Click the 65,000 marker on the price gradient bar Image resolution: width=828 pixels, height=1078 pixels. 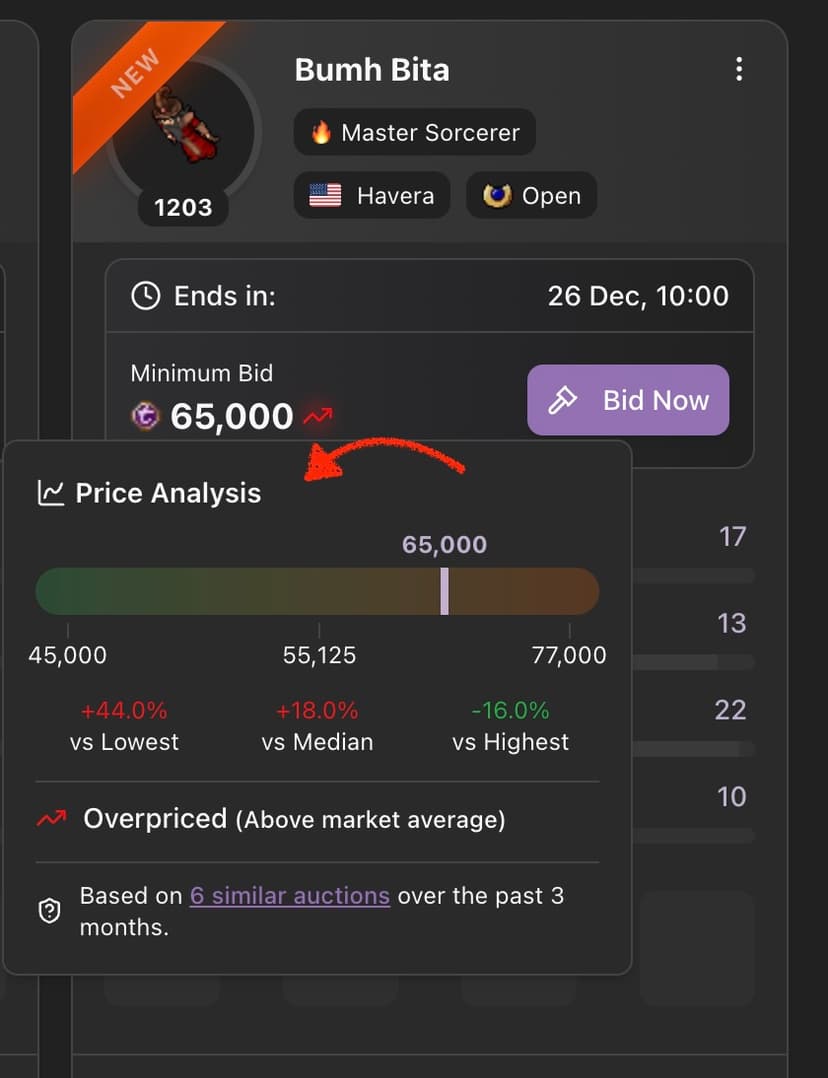(x=444, y=591)
